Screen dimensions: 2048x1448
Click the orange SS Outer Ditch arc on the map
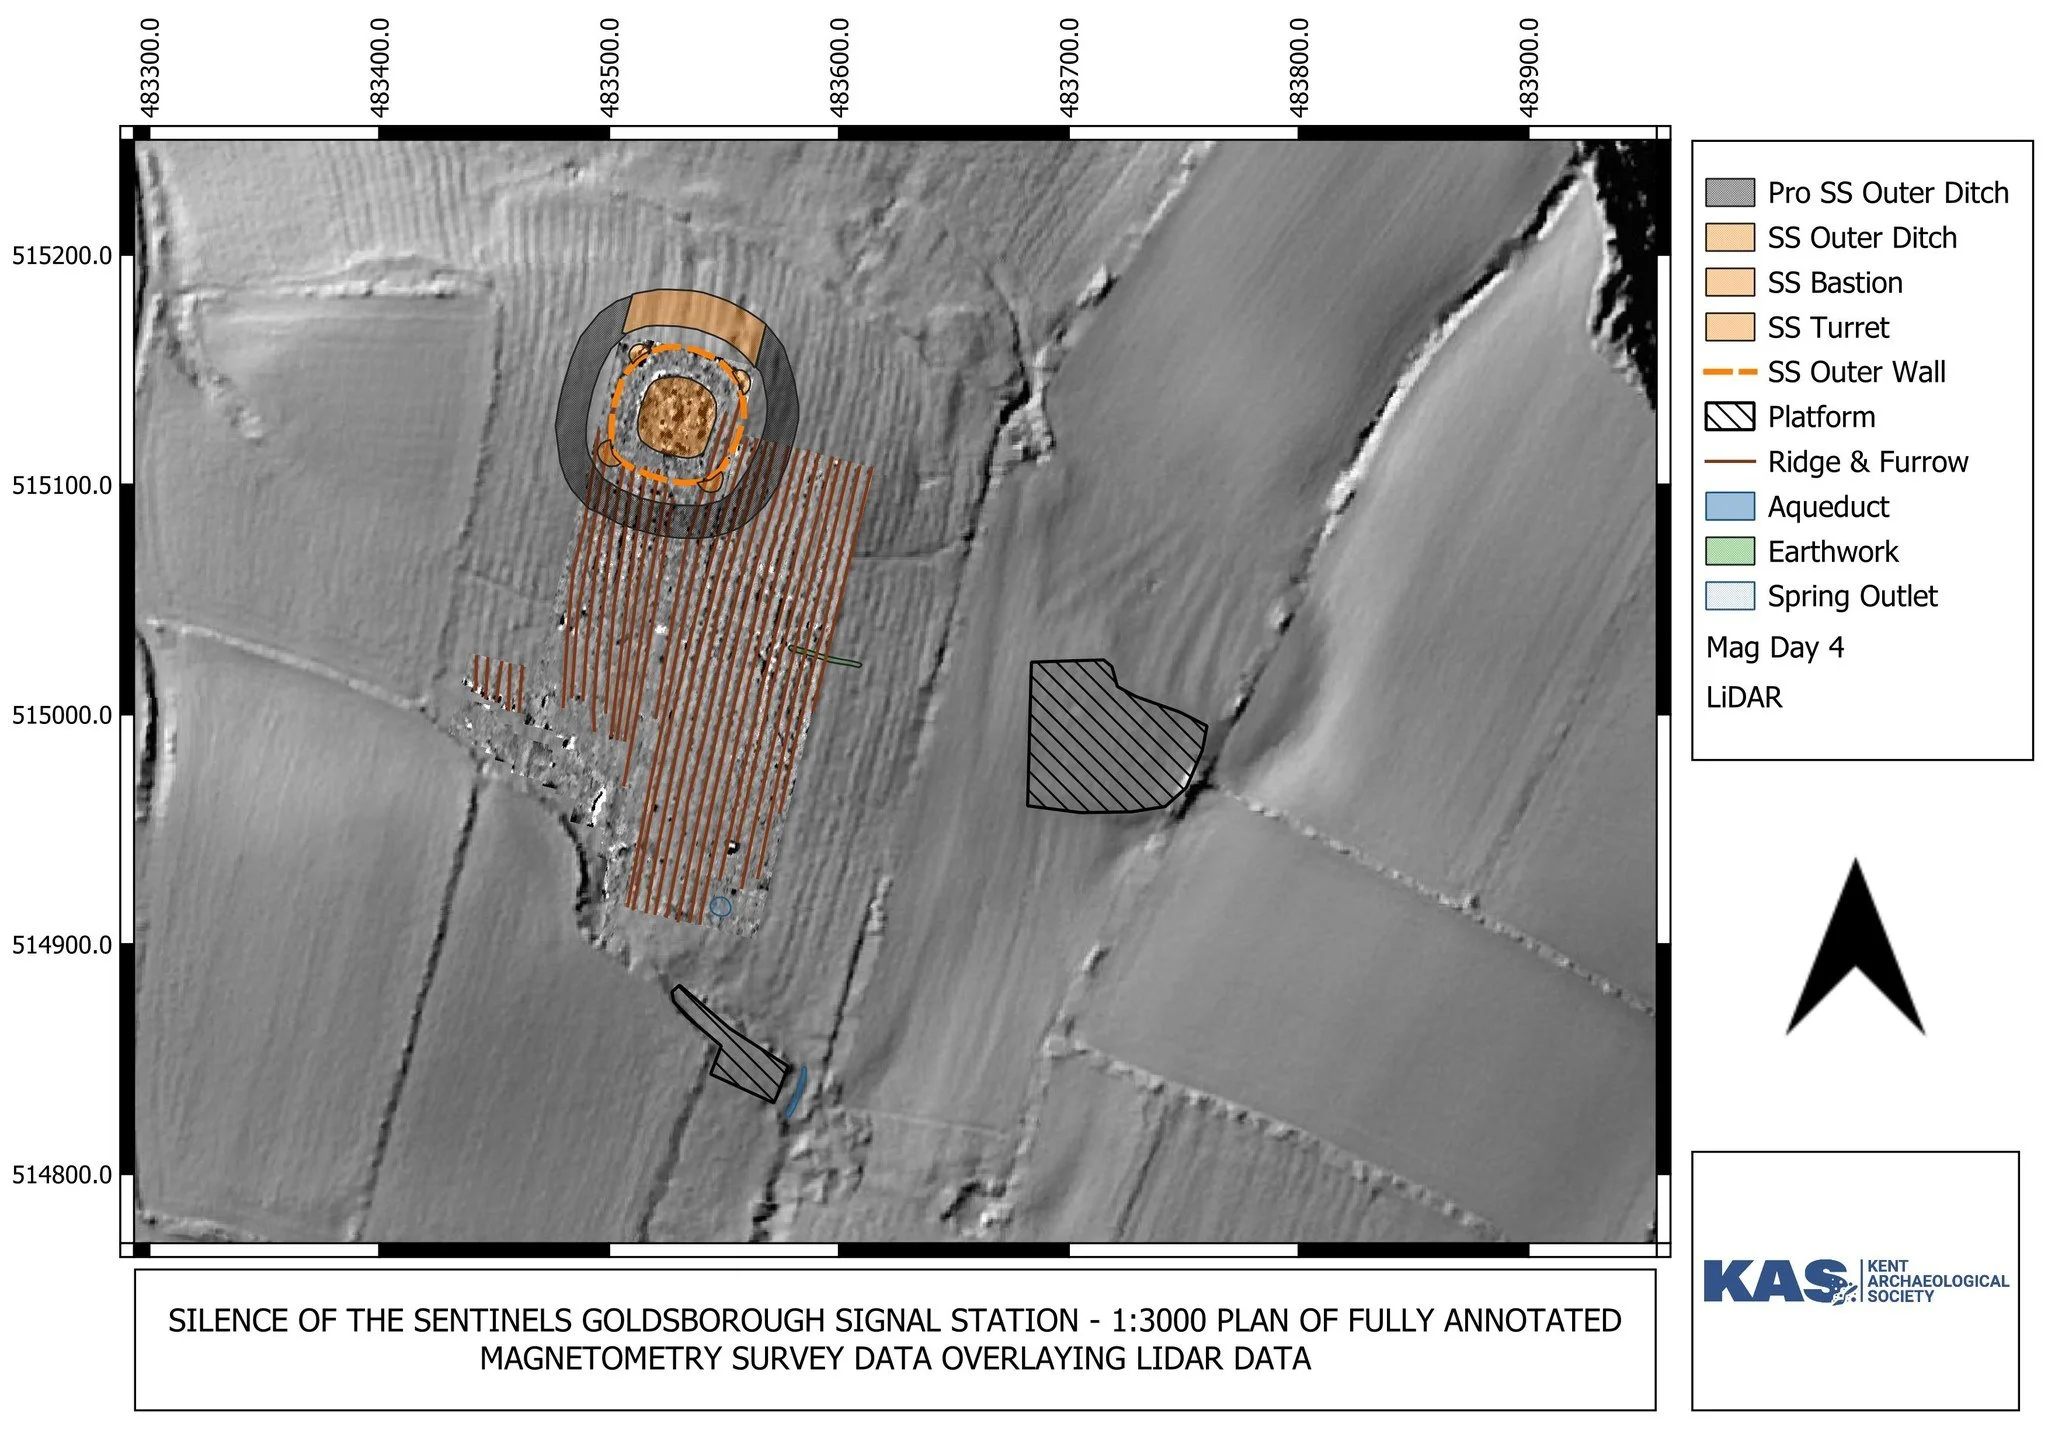tap(694, 320)
